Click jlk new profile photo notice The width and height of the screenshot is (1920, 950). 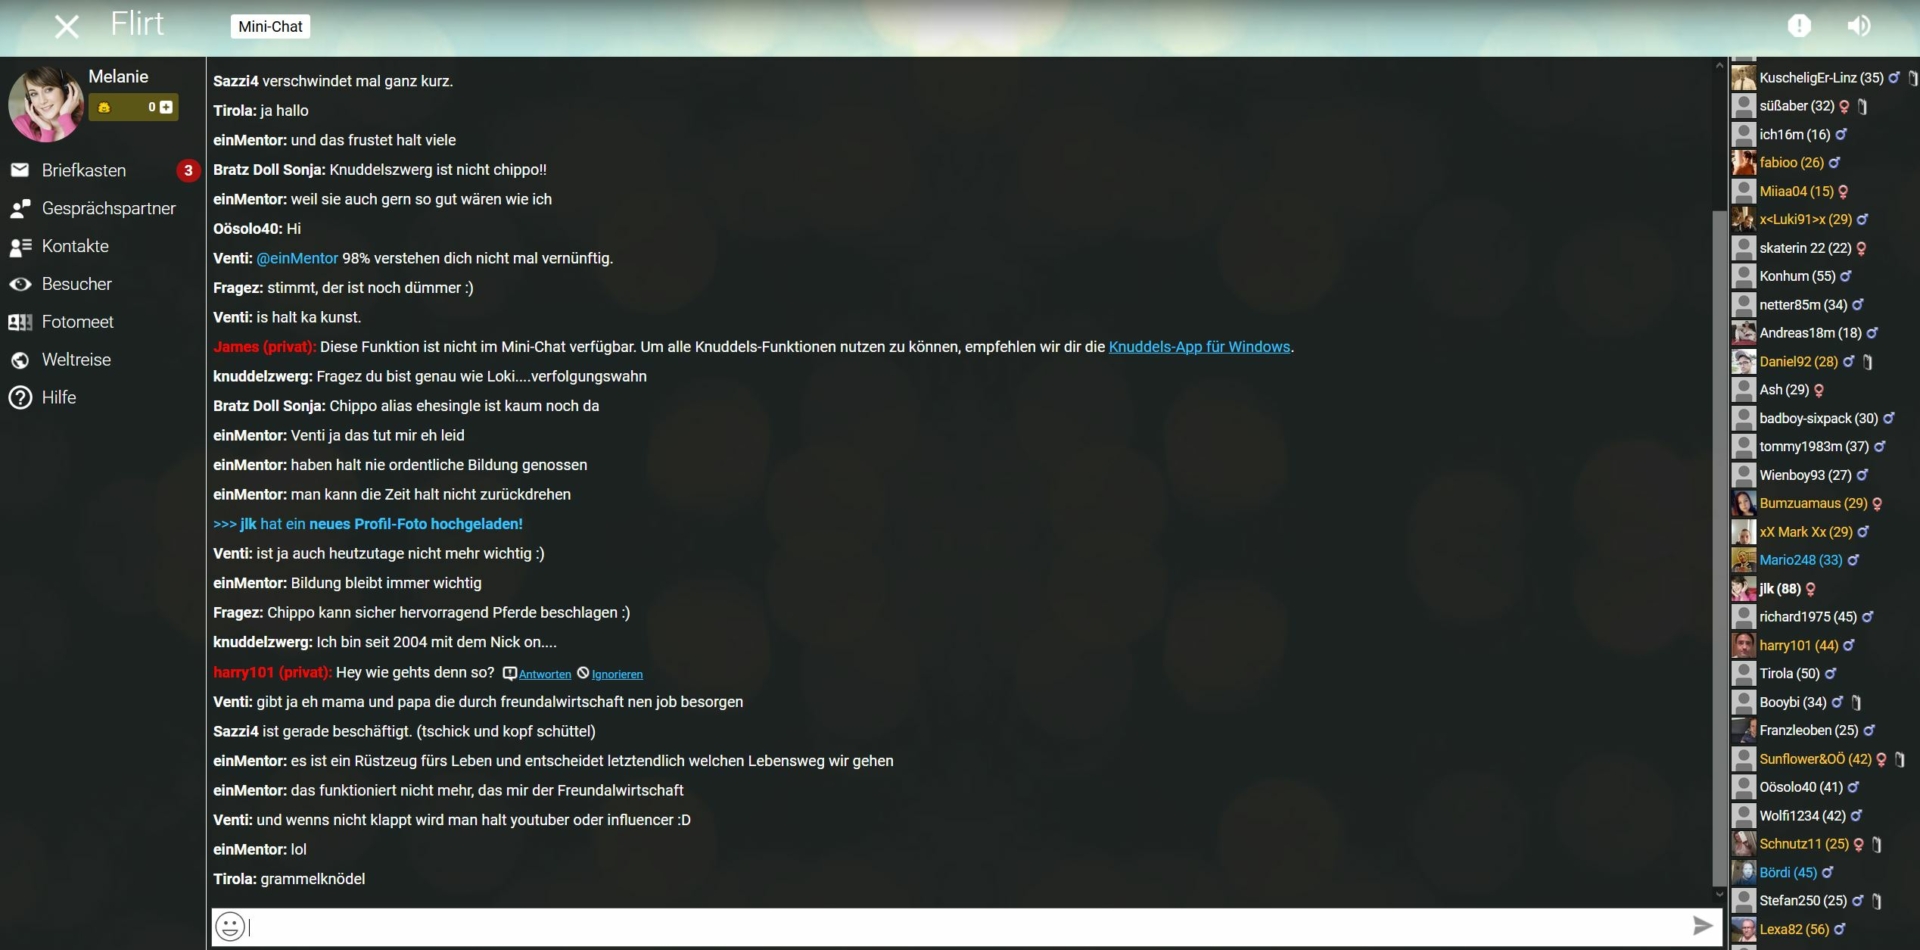point(368,524)
